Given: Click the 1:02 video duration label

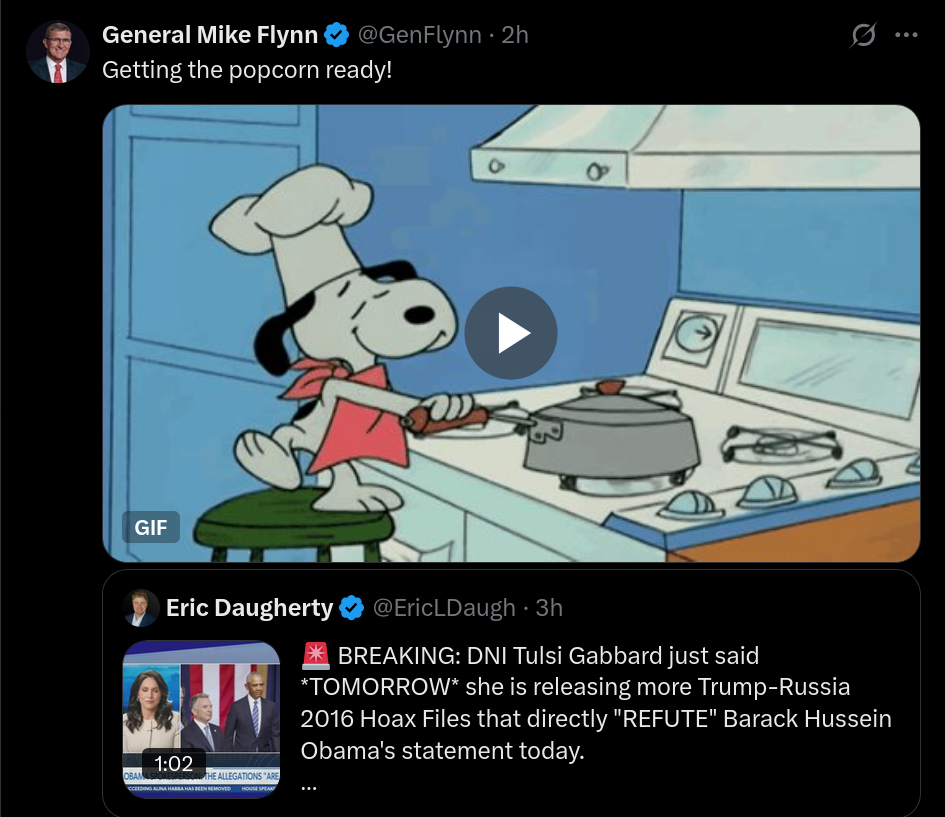Looking at the screenshot, I should click(174, 763).
